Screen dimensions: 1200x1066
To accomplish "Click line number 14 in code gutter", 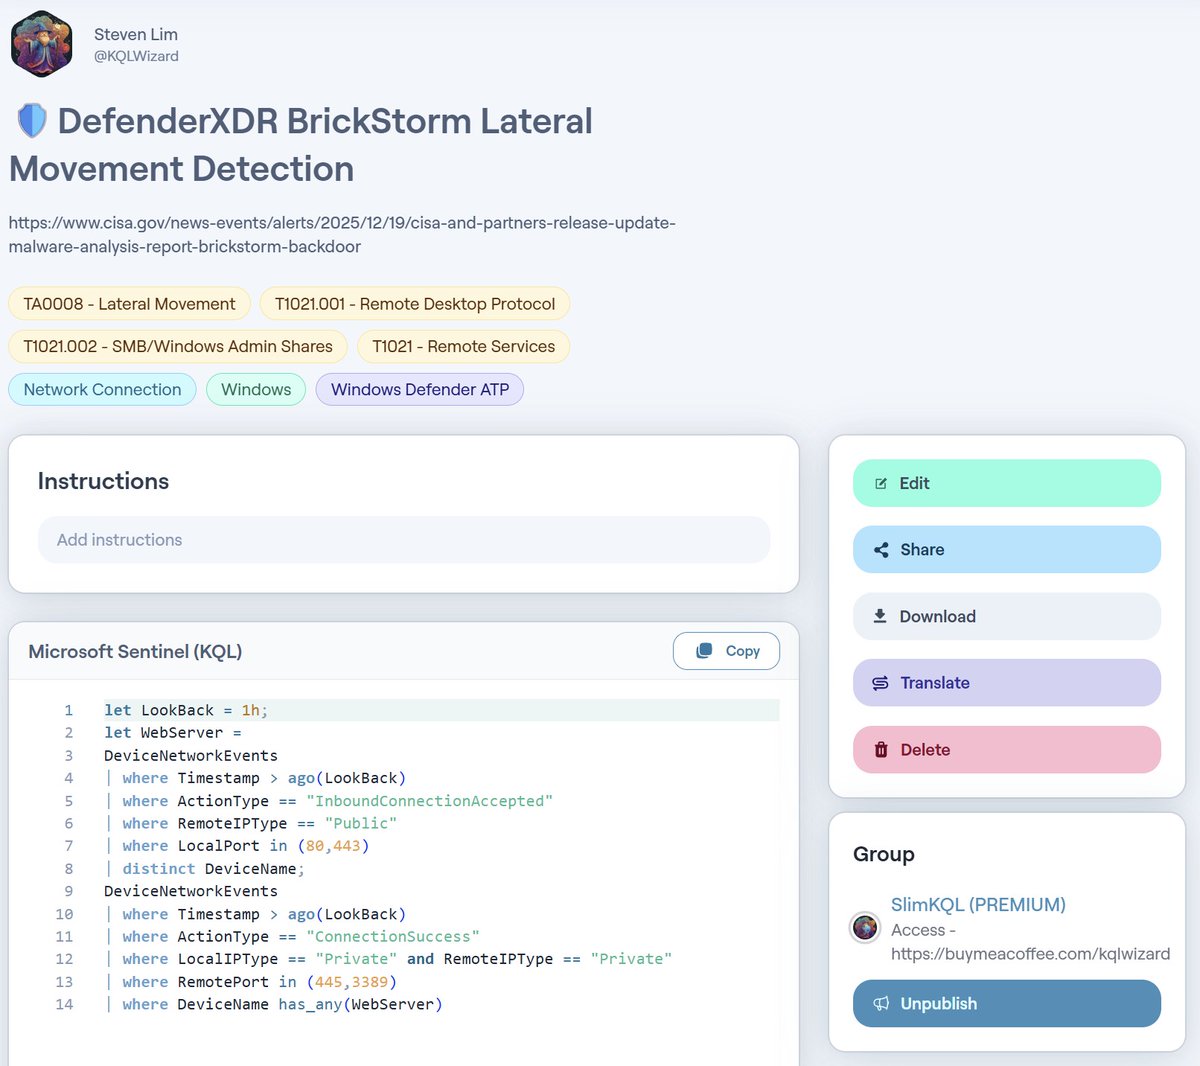I will tap(64, 1004).
